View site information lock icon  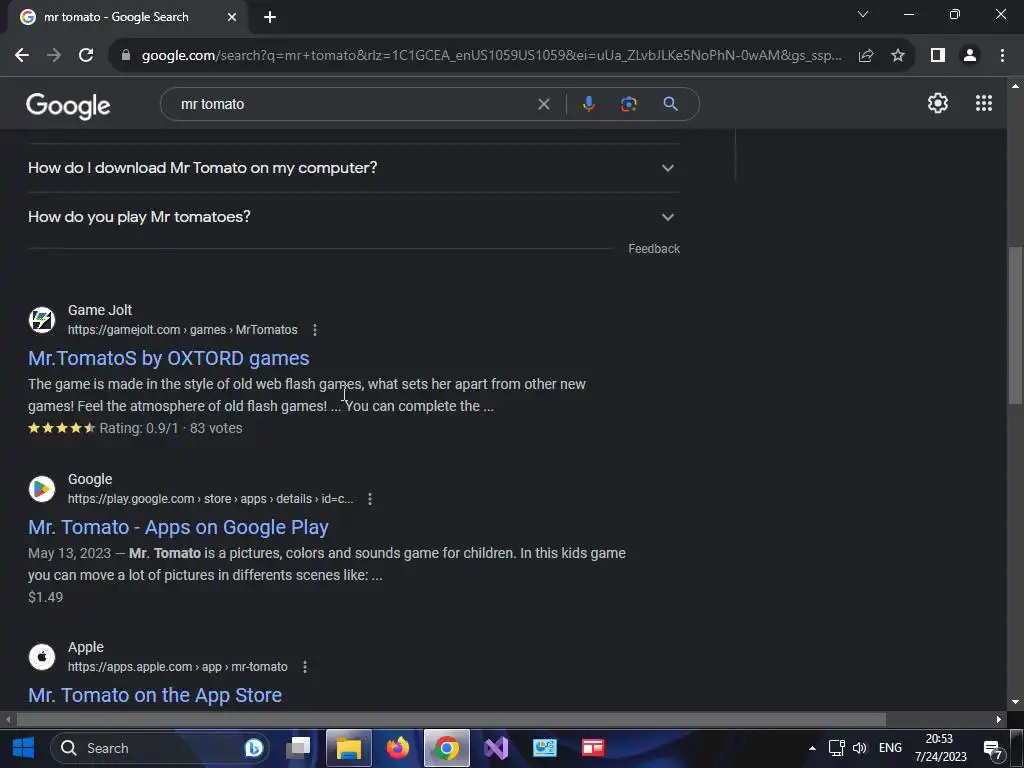coord(126,56)
